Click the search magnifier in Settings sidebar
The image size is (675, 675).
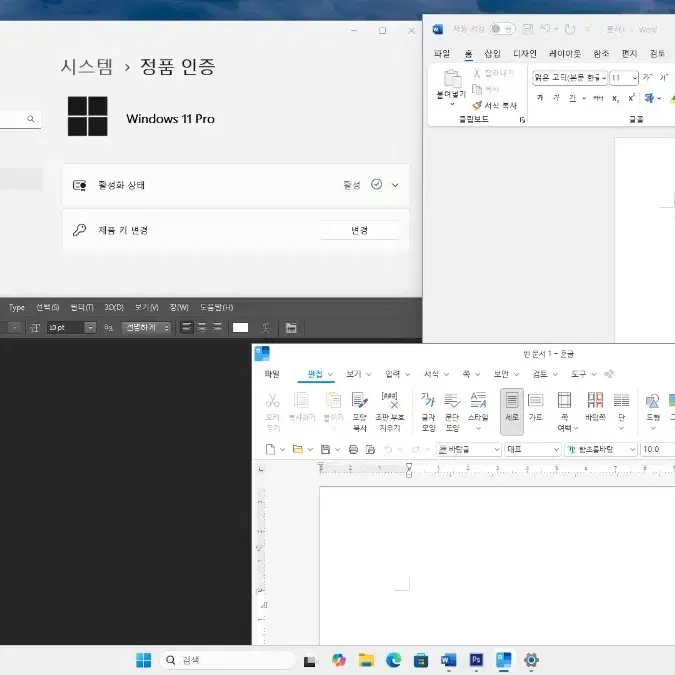31,118
